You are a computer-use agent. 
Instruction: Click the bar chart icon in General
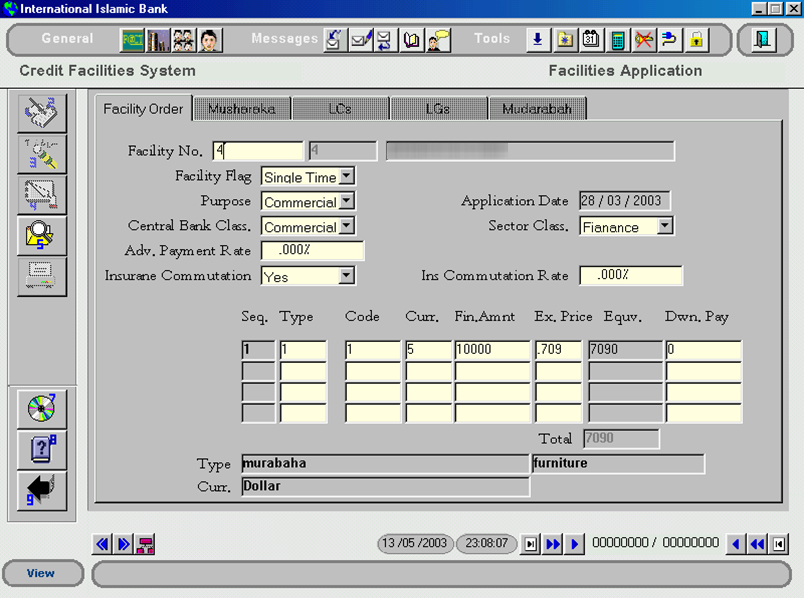(x=158, y=40)
